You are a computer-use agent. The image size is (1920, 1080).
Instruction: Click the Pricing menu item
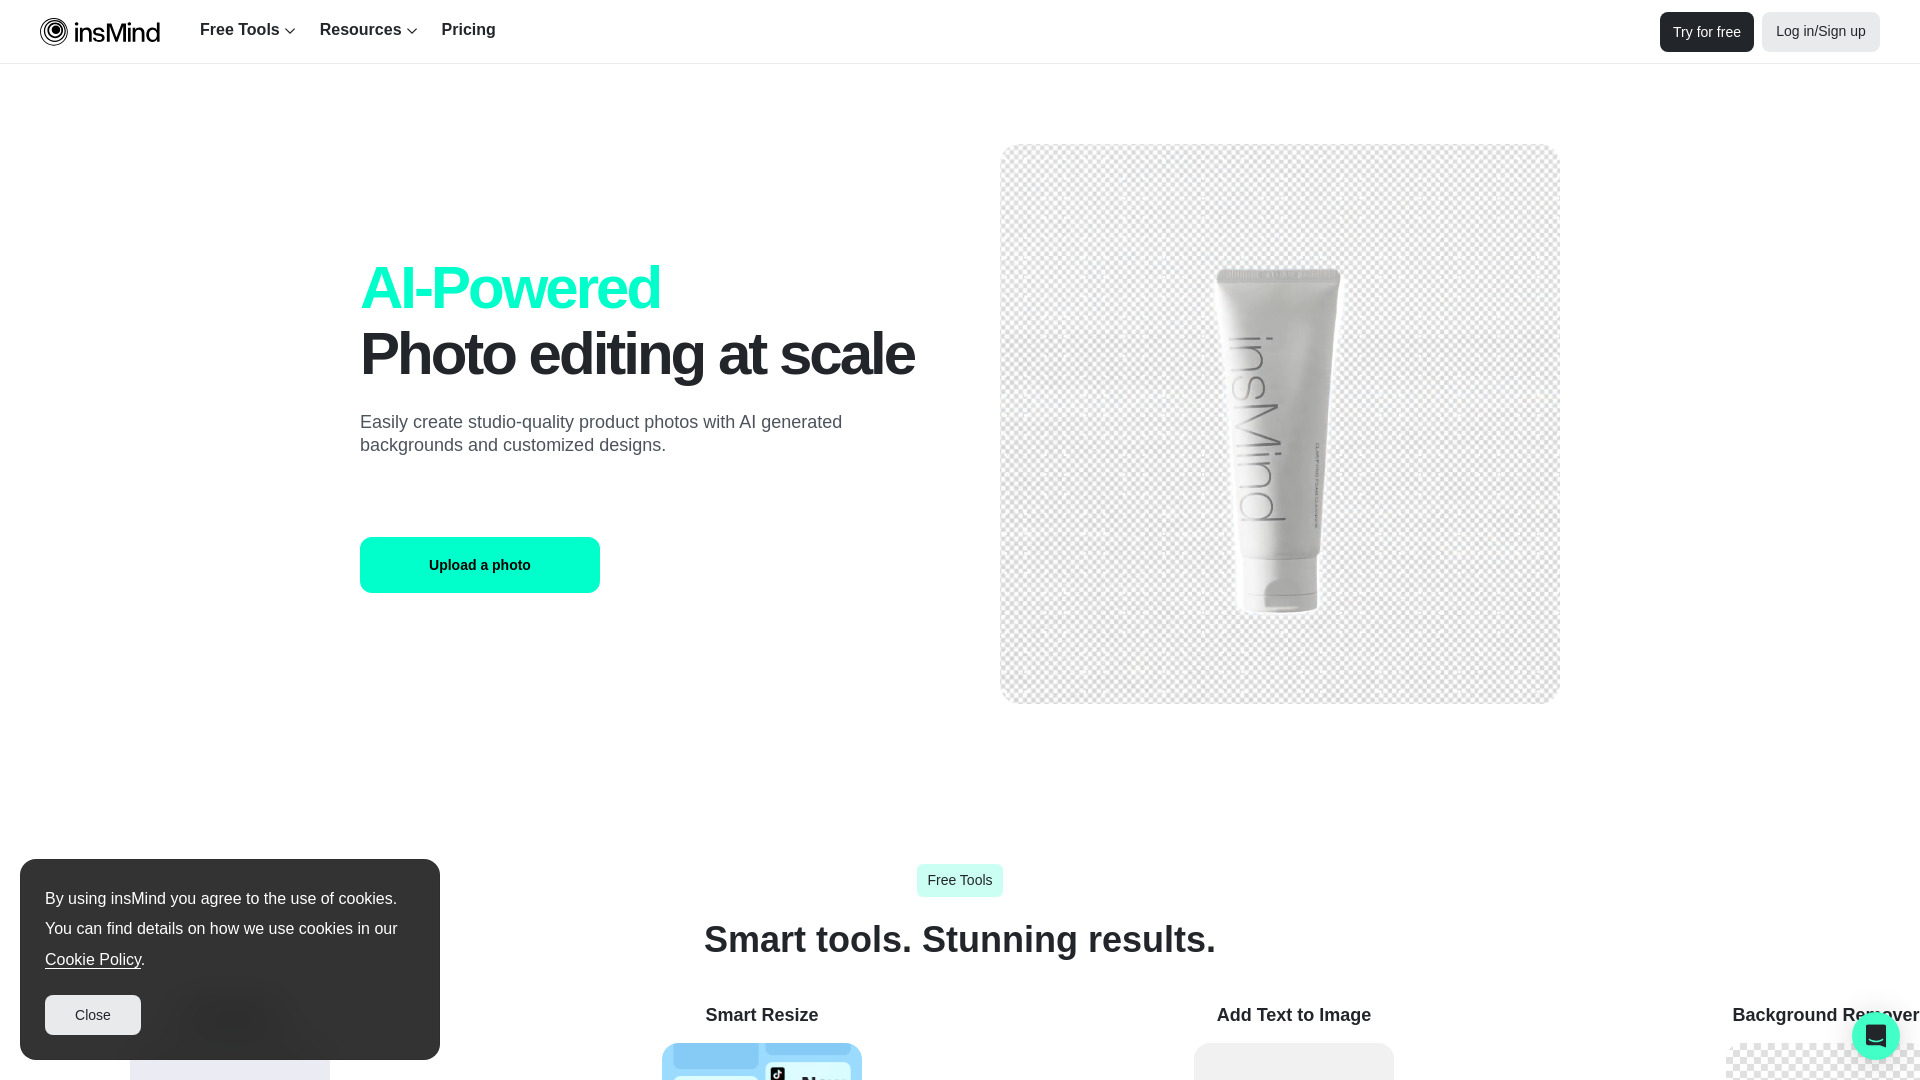(468, 29)
